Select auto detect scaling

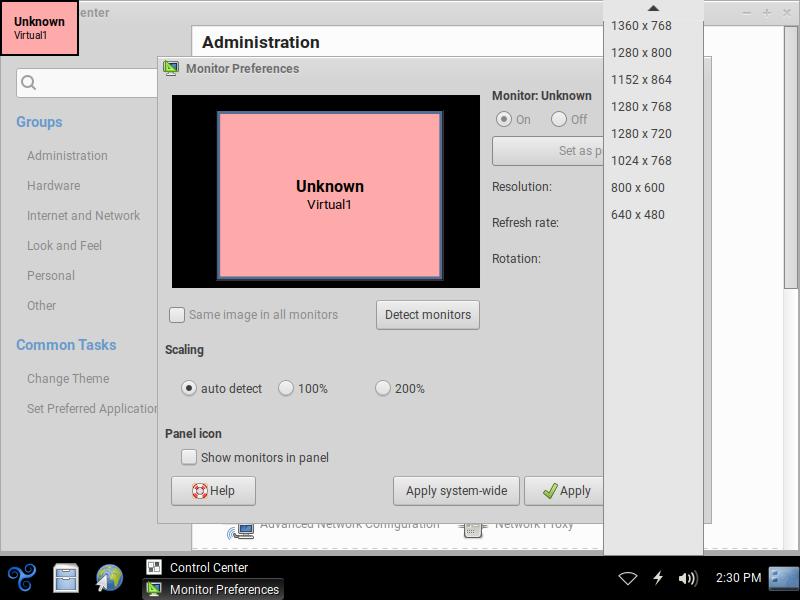[189, 388]
